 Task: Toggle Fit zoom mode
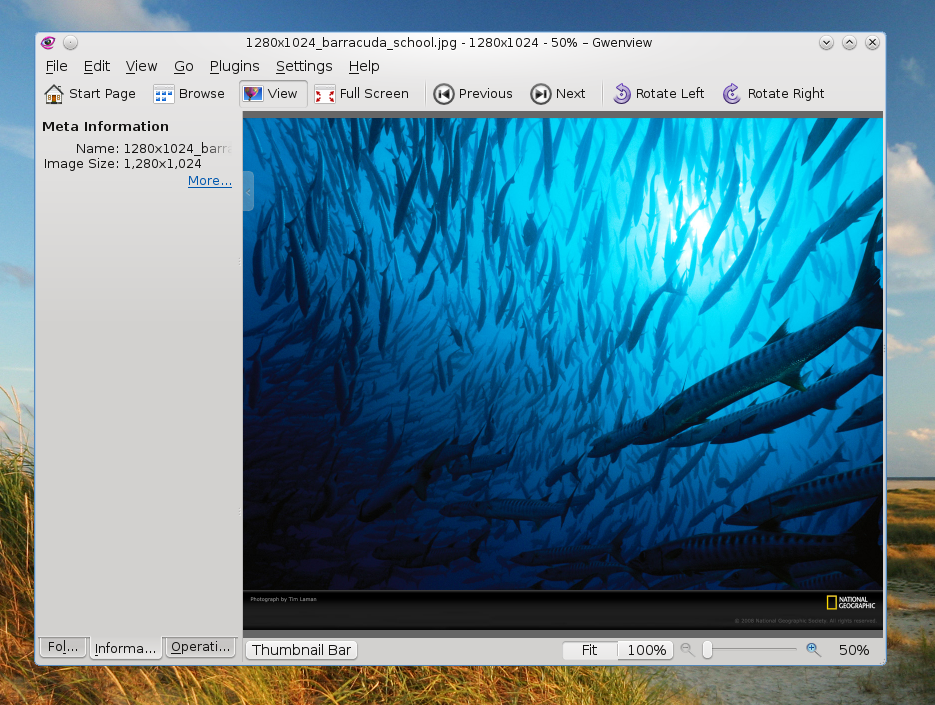pyautogui.click(x=589, y=650)
